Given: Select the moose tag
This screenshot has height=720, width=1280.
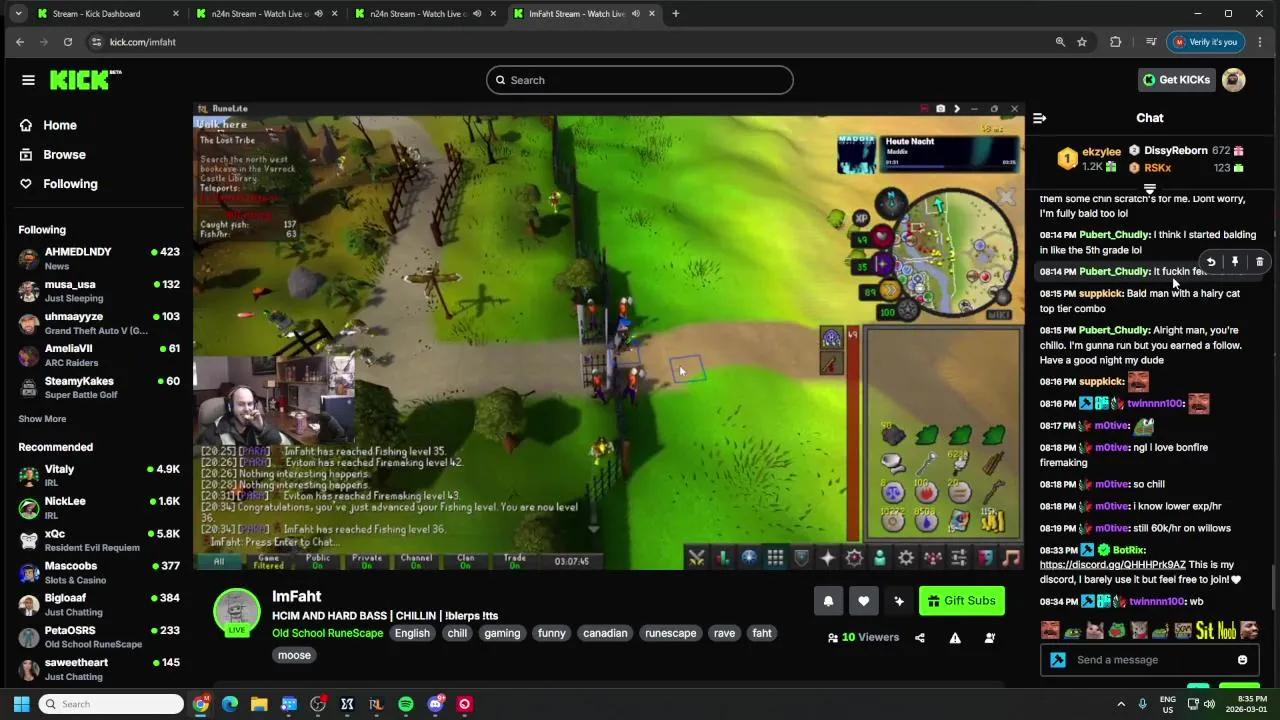Looking at the screenshot, I should click(x=294, y=655).
